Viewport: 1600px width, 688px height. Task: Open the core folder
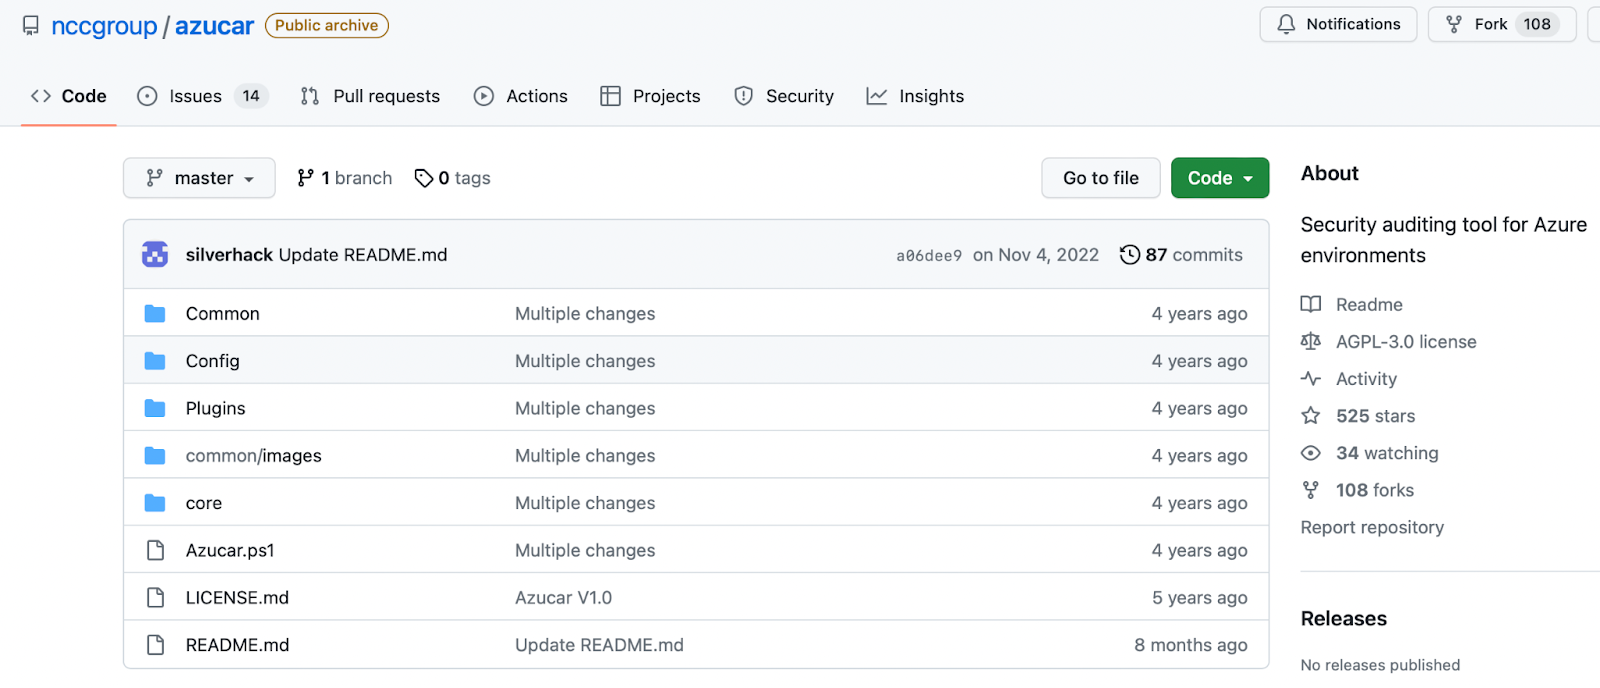coord(204,503)
